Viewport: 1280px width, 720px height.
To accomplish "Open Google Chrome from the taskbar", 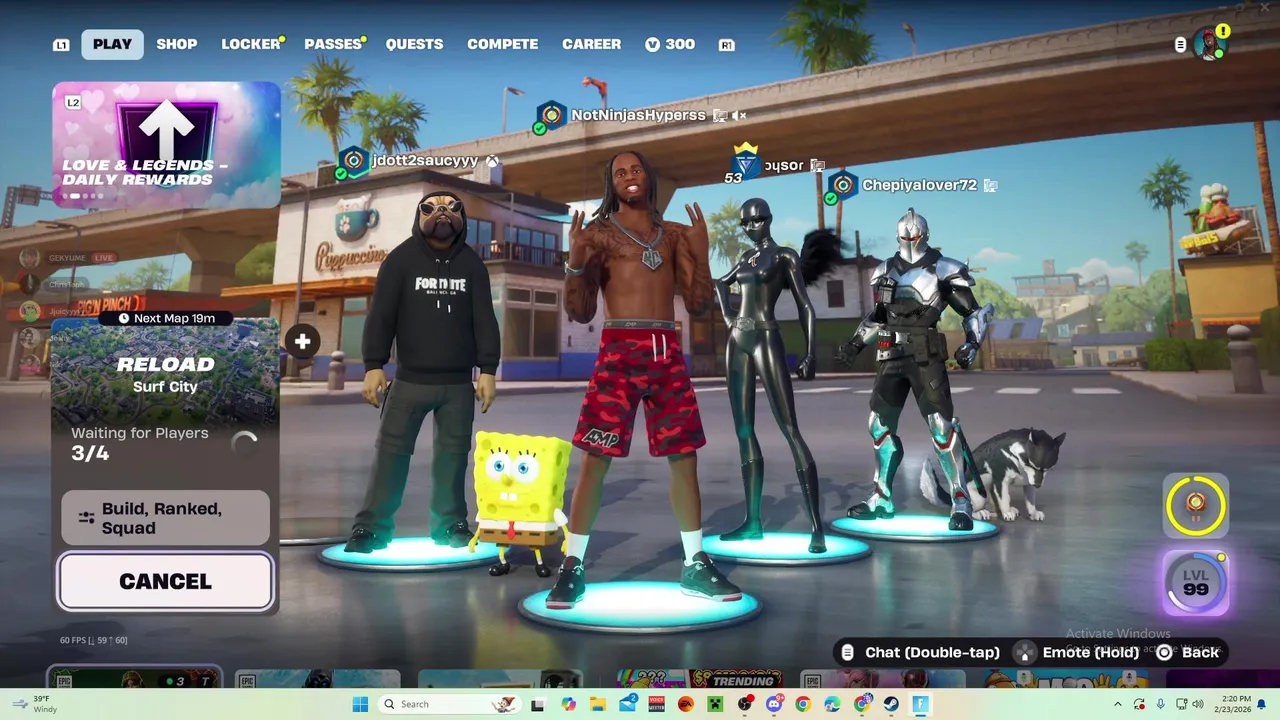I will coord(803,704).
